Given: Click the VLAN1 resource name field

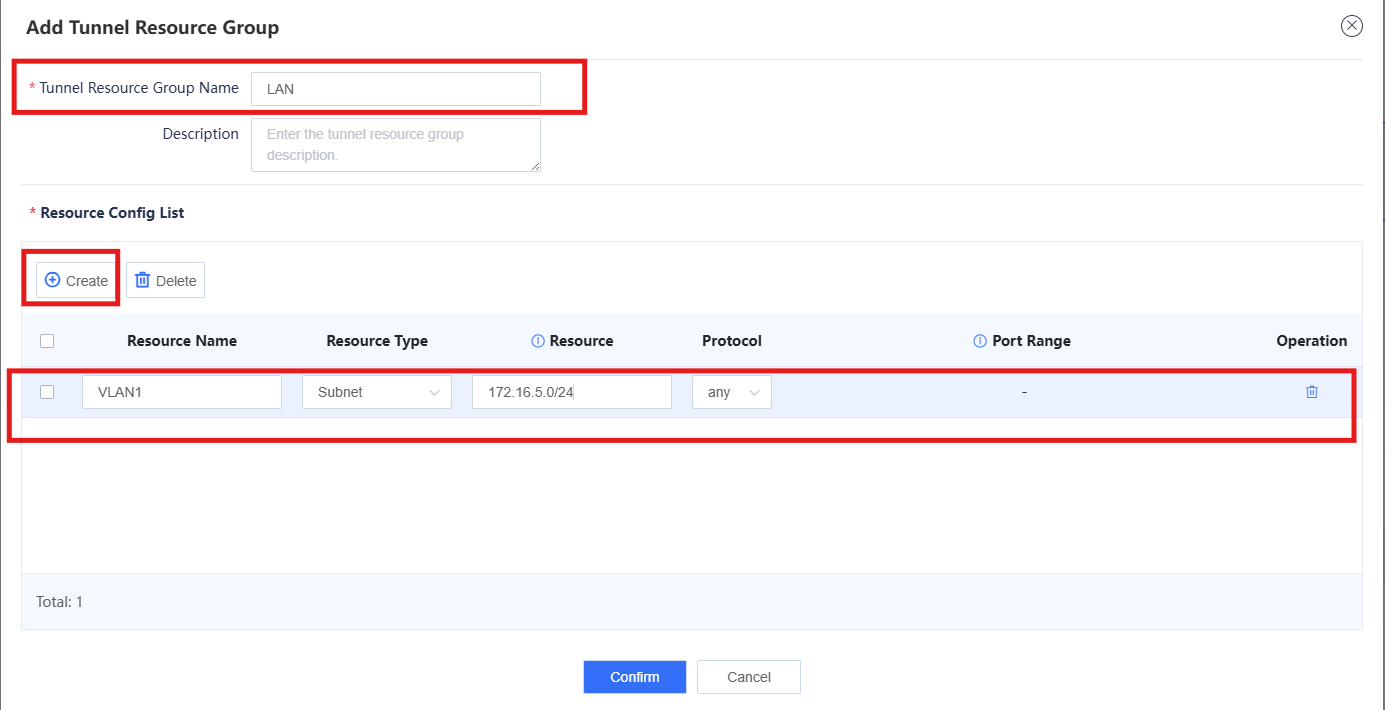Looking at the screenshot, I should coord(182,392).
